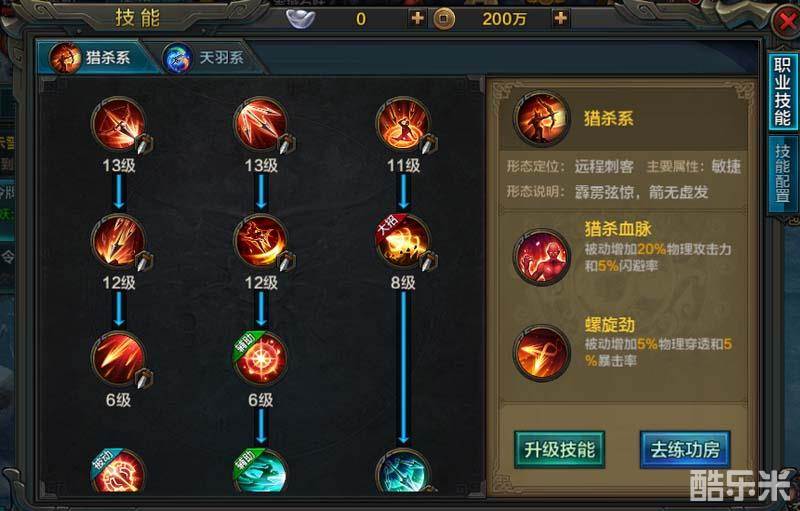
Task: Open the 职业技能 side tab
Action: 782,92
